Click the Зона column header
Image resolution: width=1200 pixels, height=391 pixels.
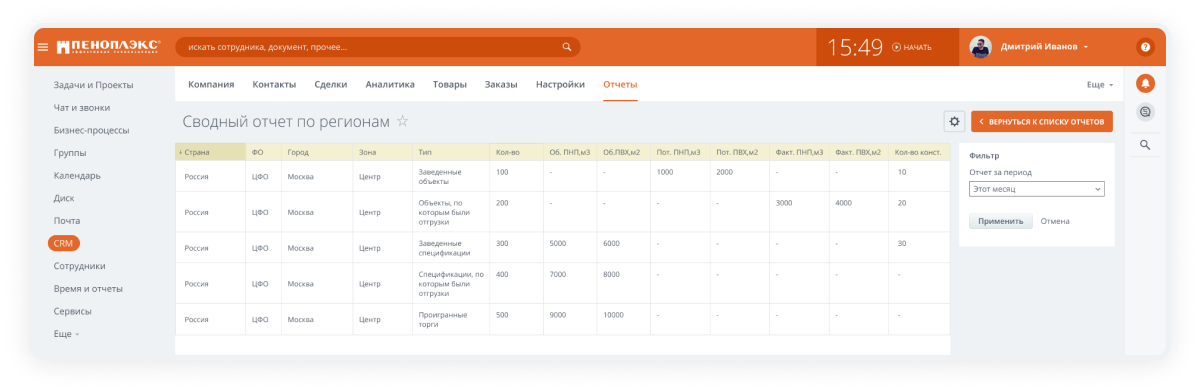tap(382, 152)
